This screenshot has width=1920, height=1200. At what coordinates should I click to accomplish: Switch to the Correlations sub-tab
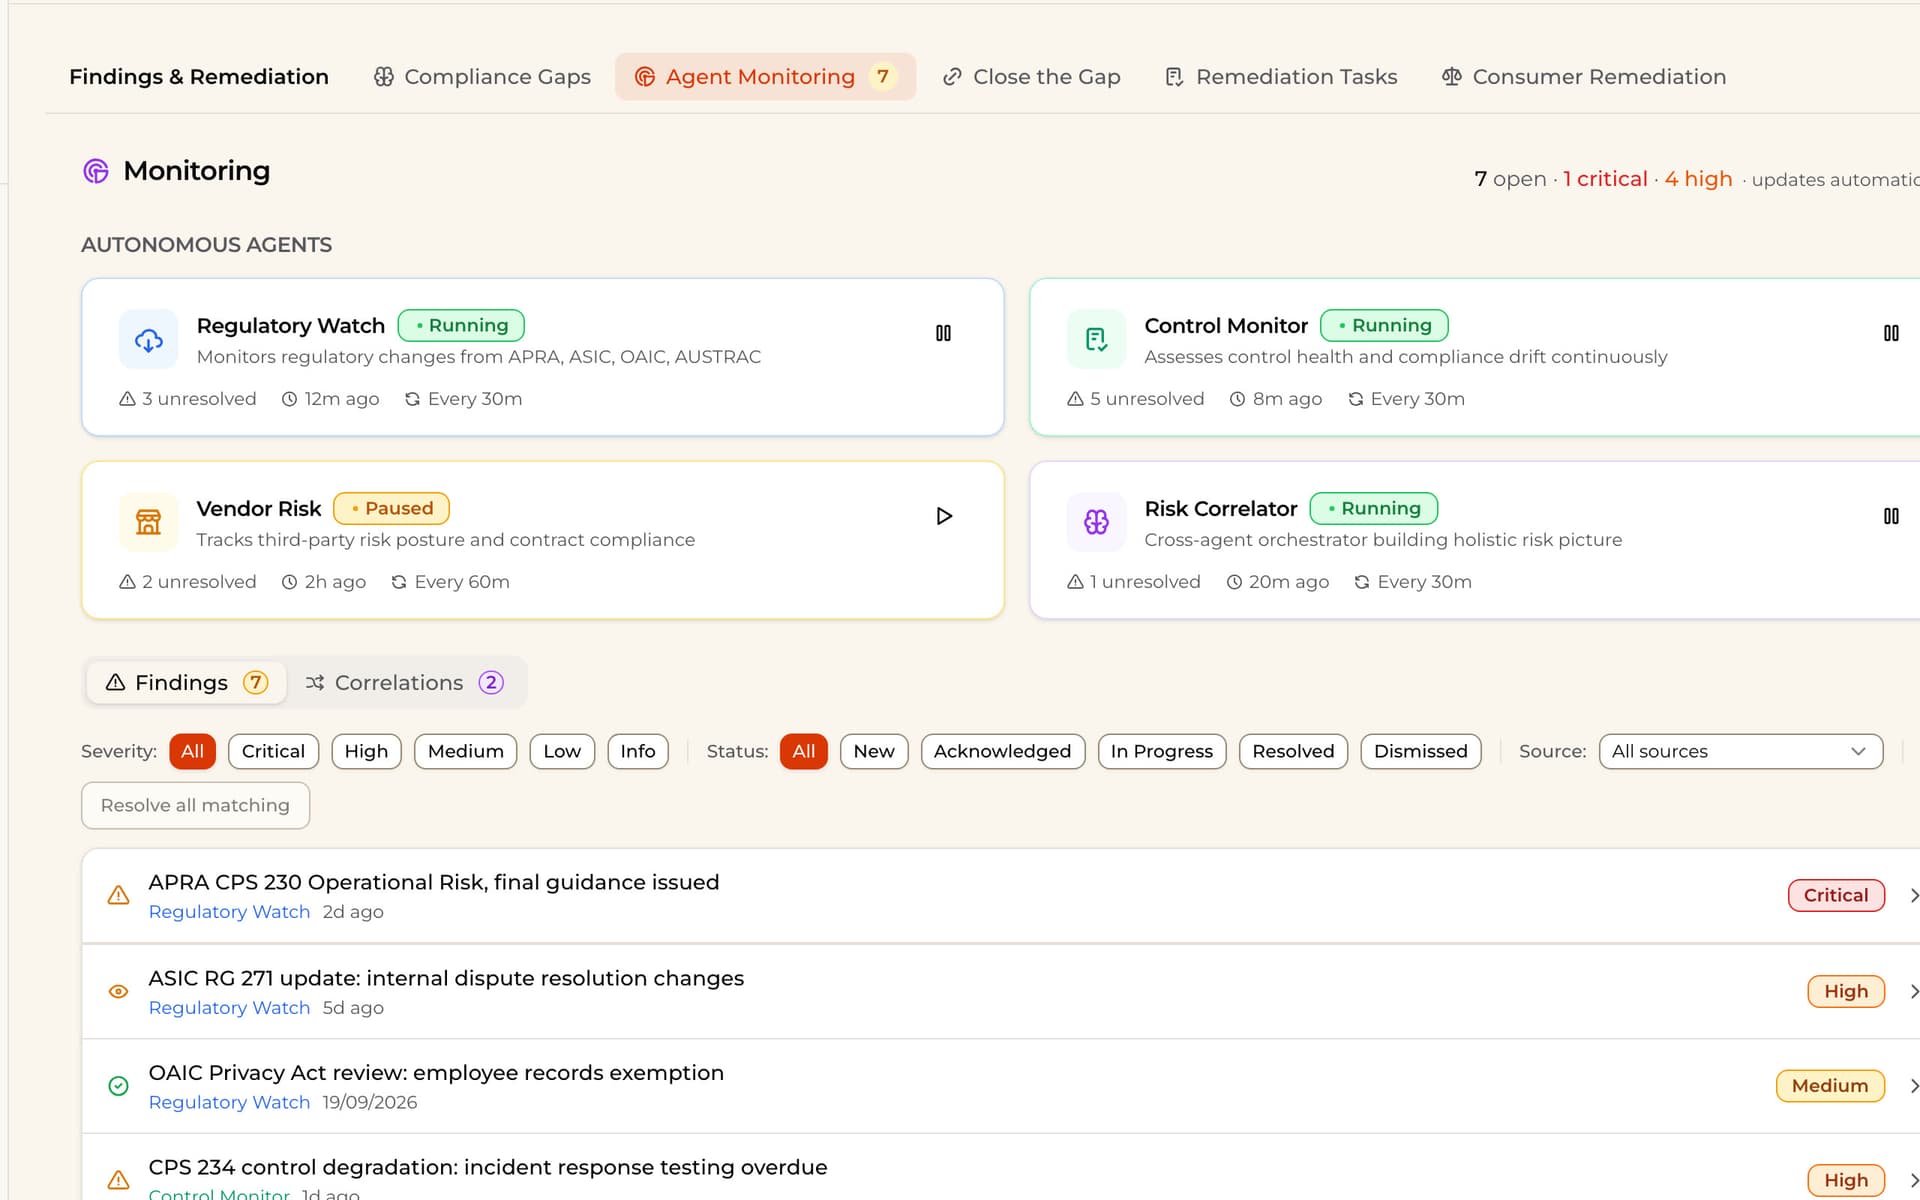click(x=404, y=682)
